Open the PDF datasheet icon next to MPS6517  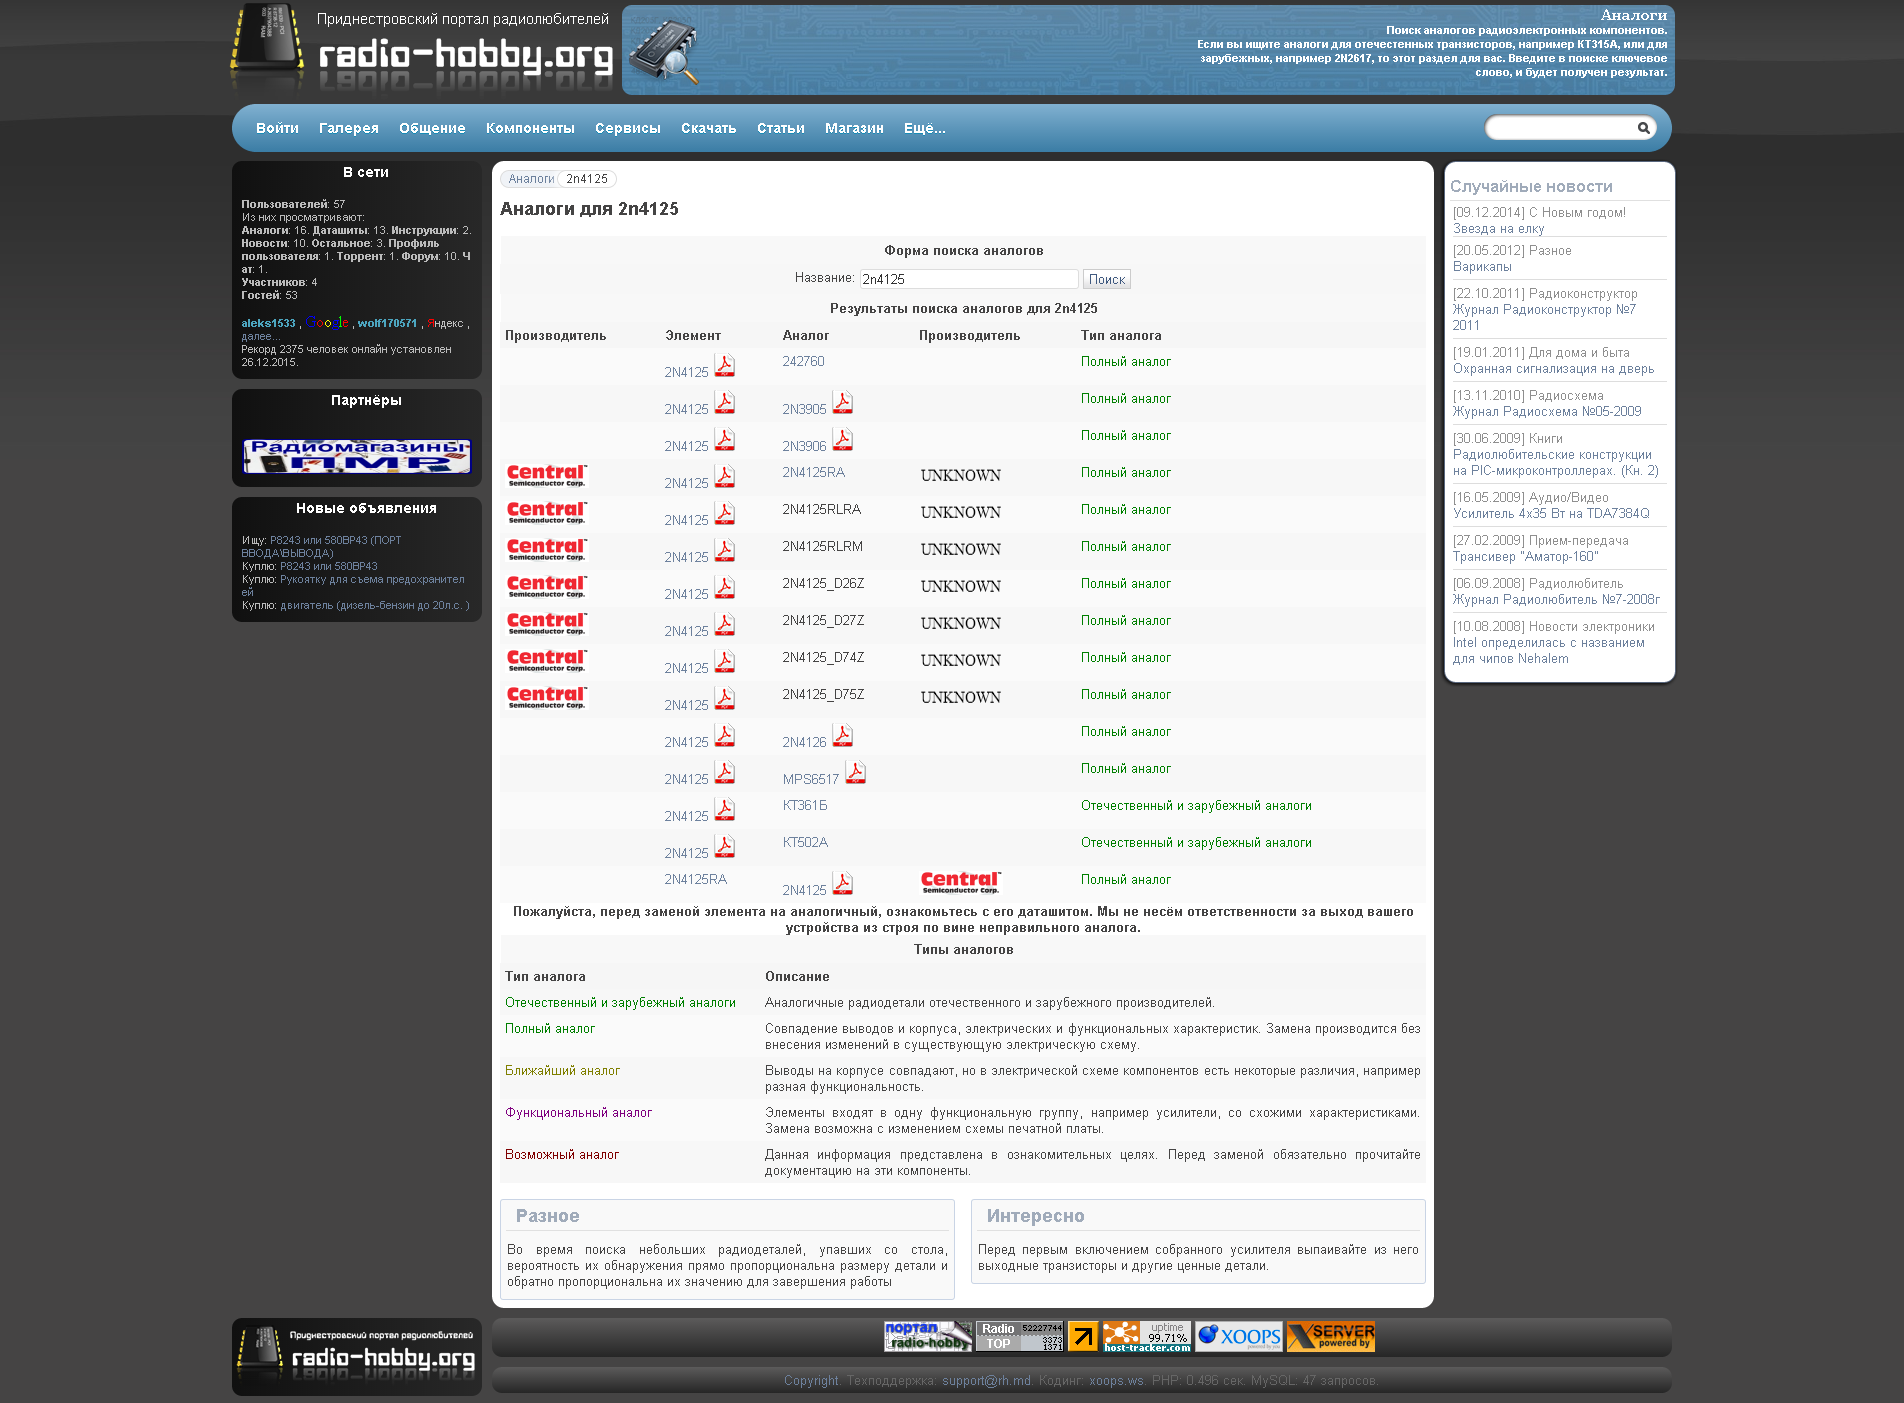(855, 773)
